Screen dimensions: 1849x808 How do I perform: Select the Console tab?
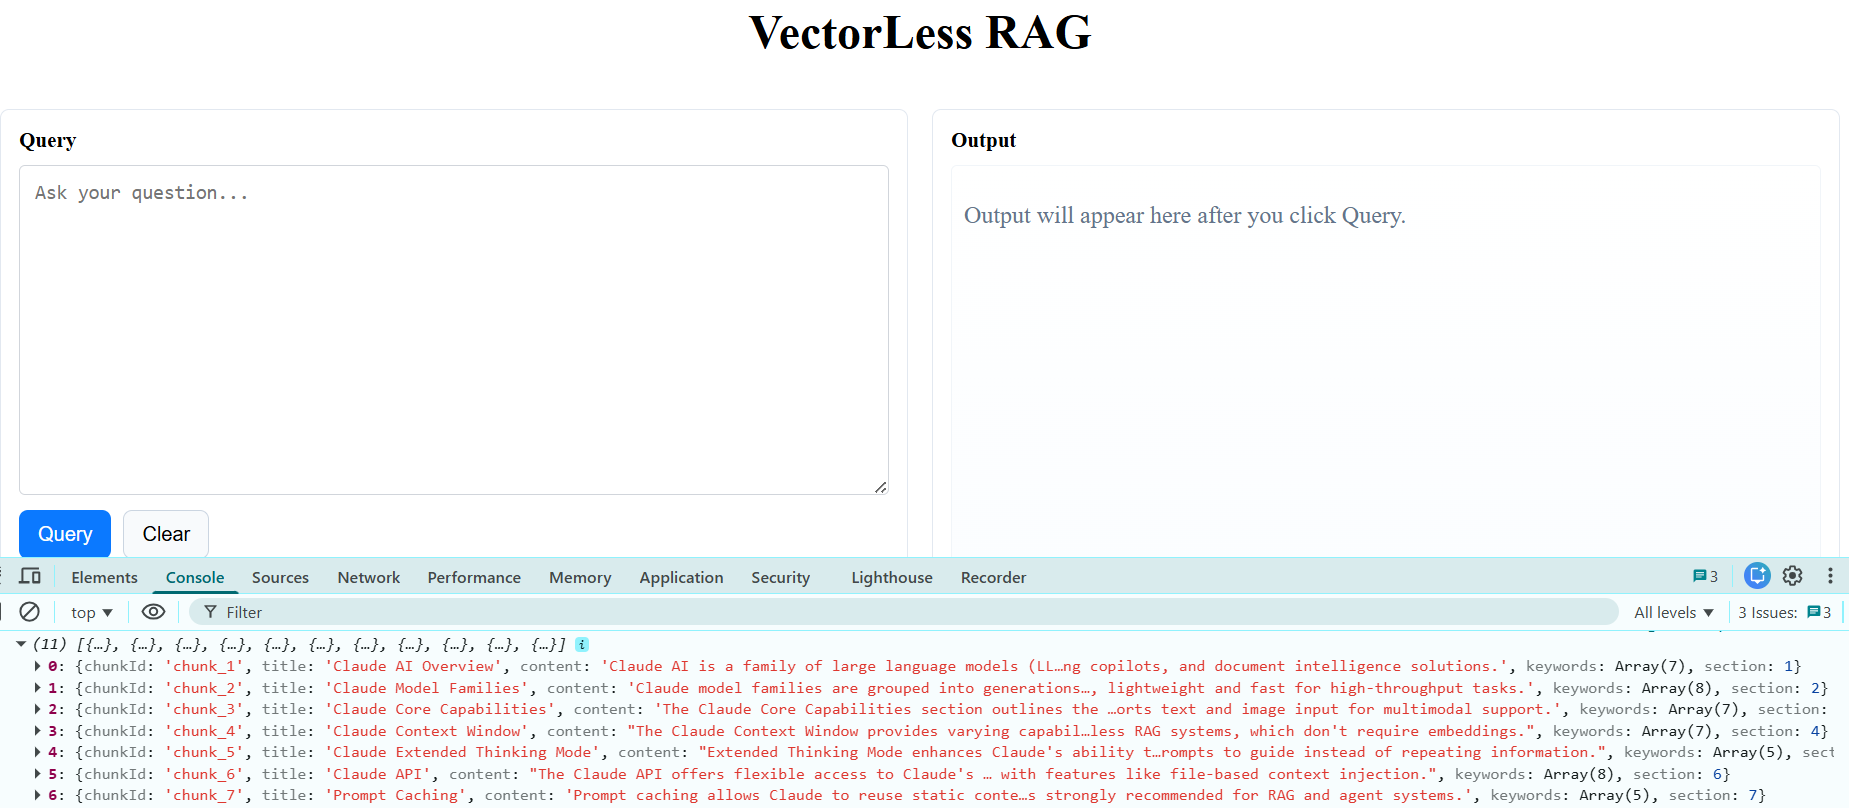195,577
